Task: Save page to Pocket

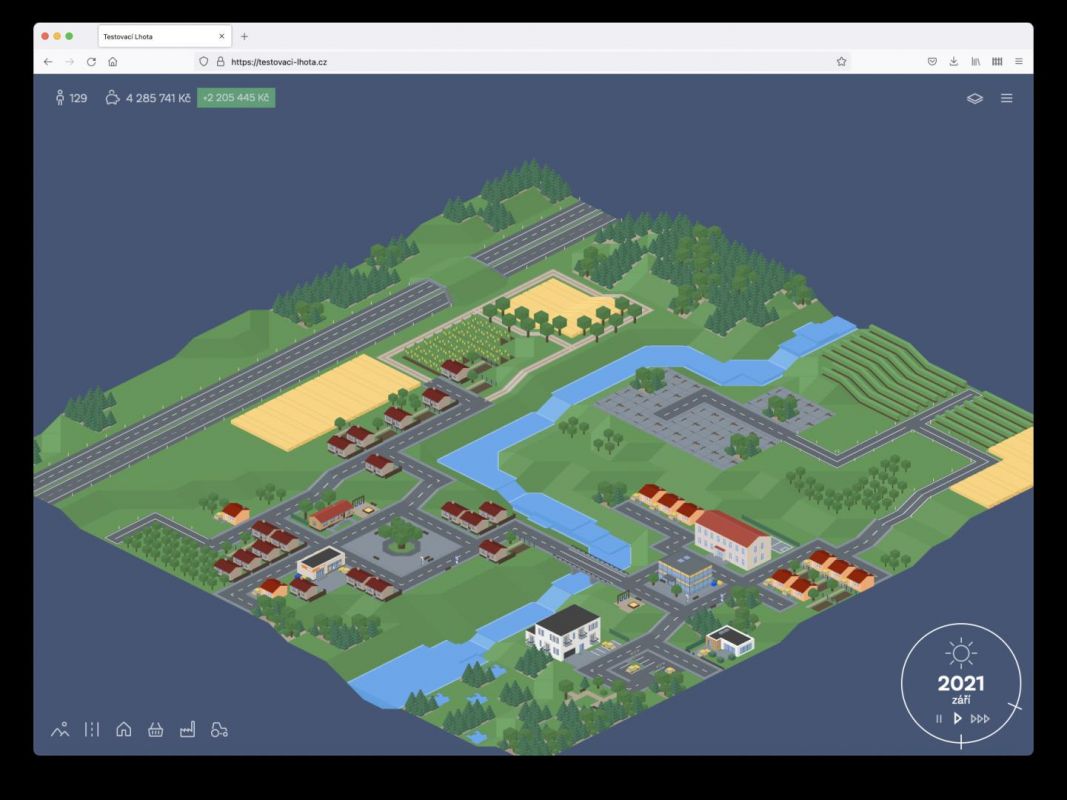Action: tap(932, 61)
